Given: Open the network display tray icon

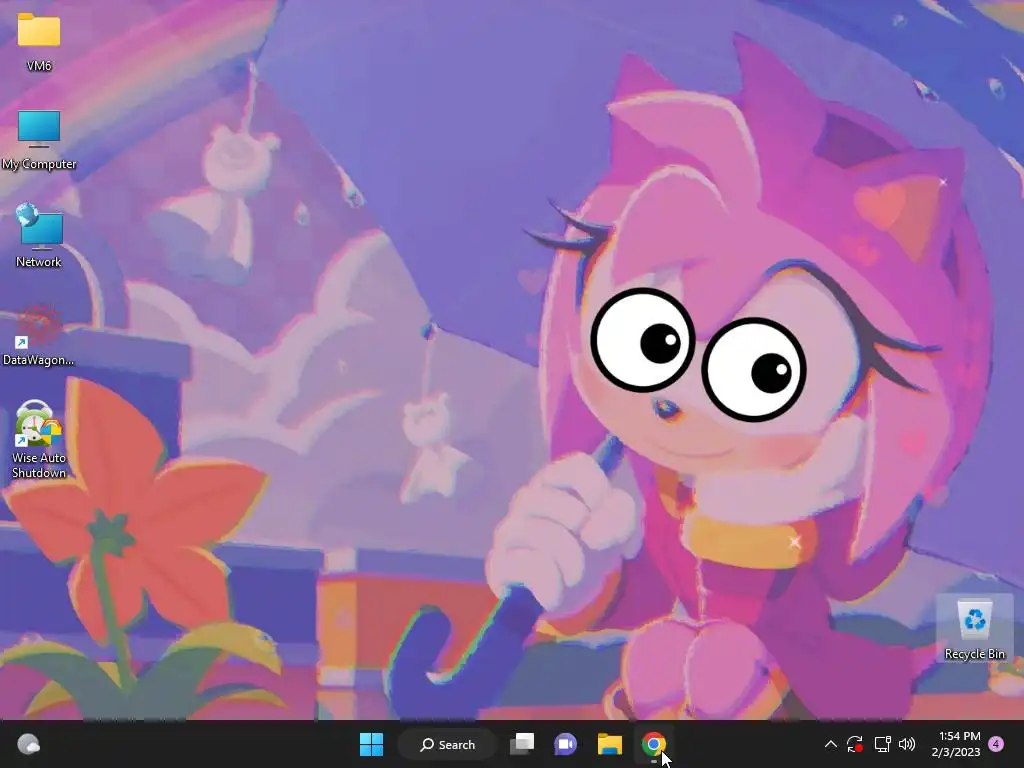Looking at the screenshot, I should [x=882, y=744].
